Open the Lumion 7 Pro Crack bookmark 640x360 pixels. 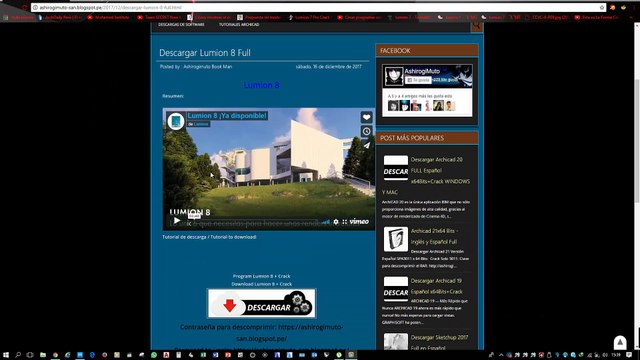pos(309,17)
